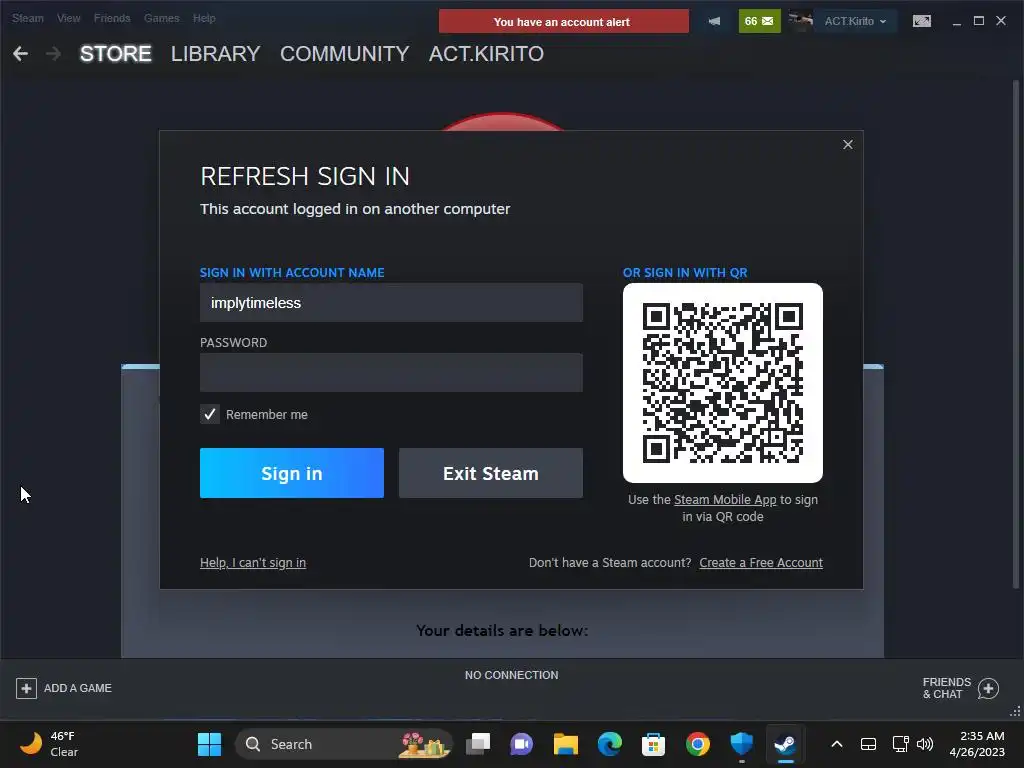Screen dimensions: 1024x768
Task: Open the Friends menu
Action: point(112,18)
